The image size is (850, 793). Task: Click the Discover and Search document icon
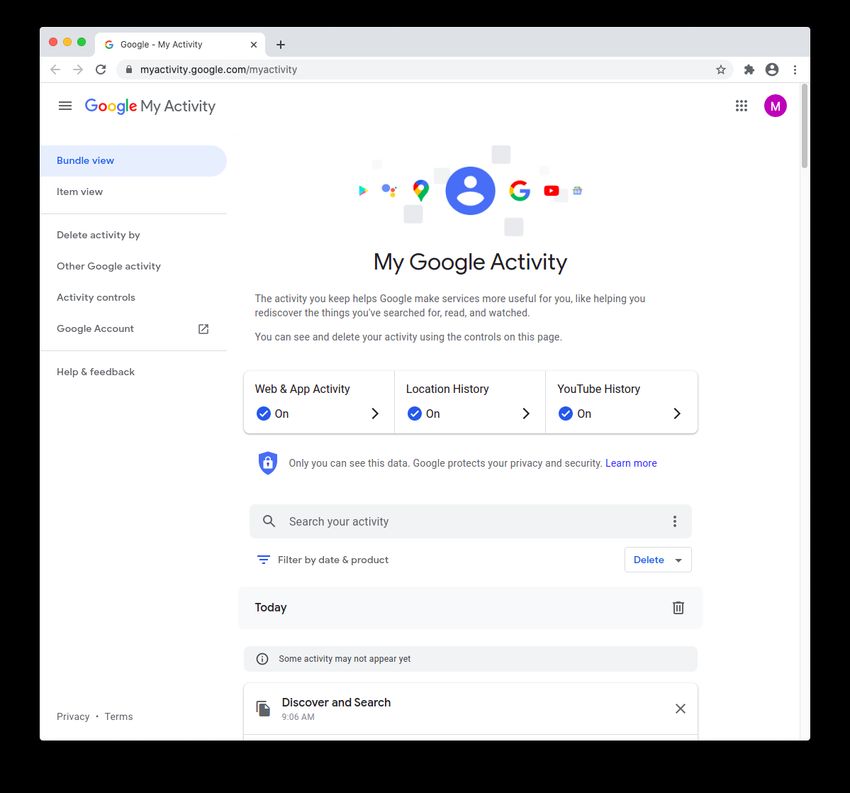(x=263, y=708)
